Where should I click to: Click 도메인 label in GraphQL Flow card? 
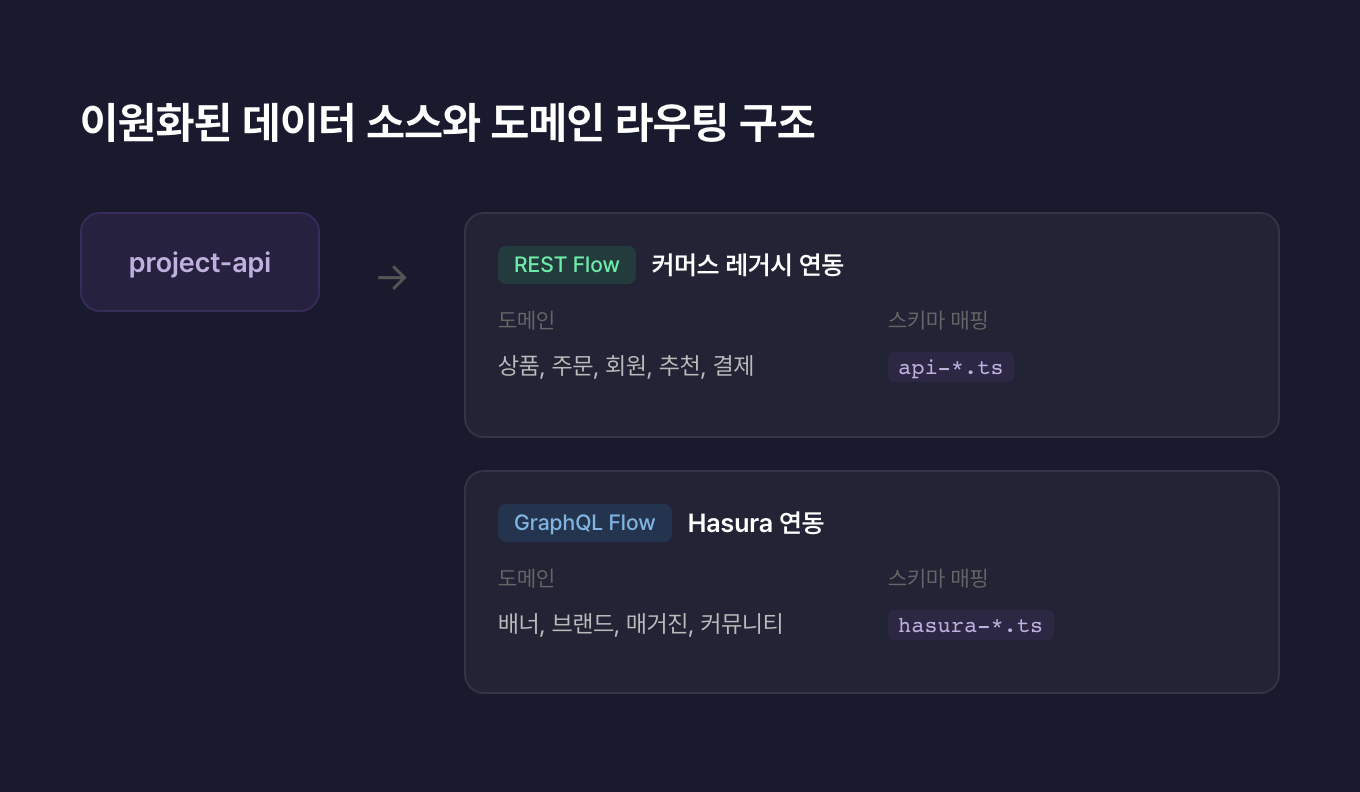(x=526, y=578)
